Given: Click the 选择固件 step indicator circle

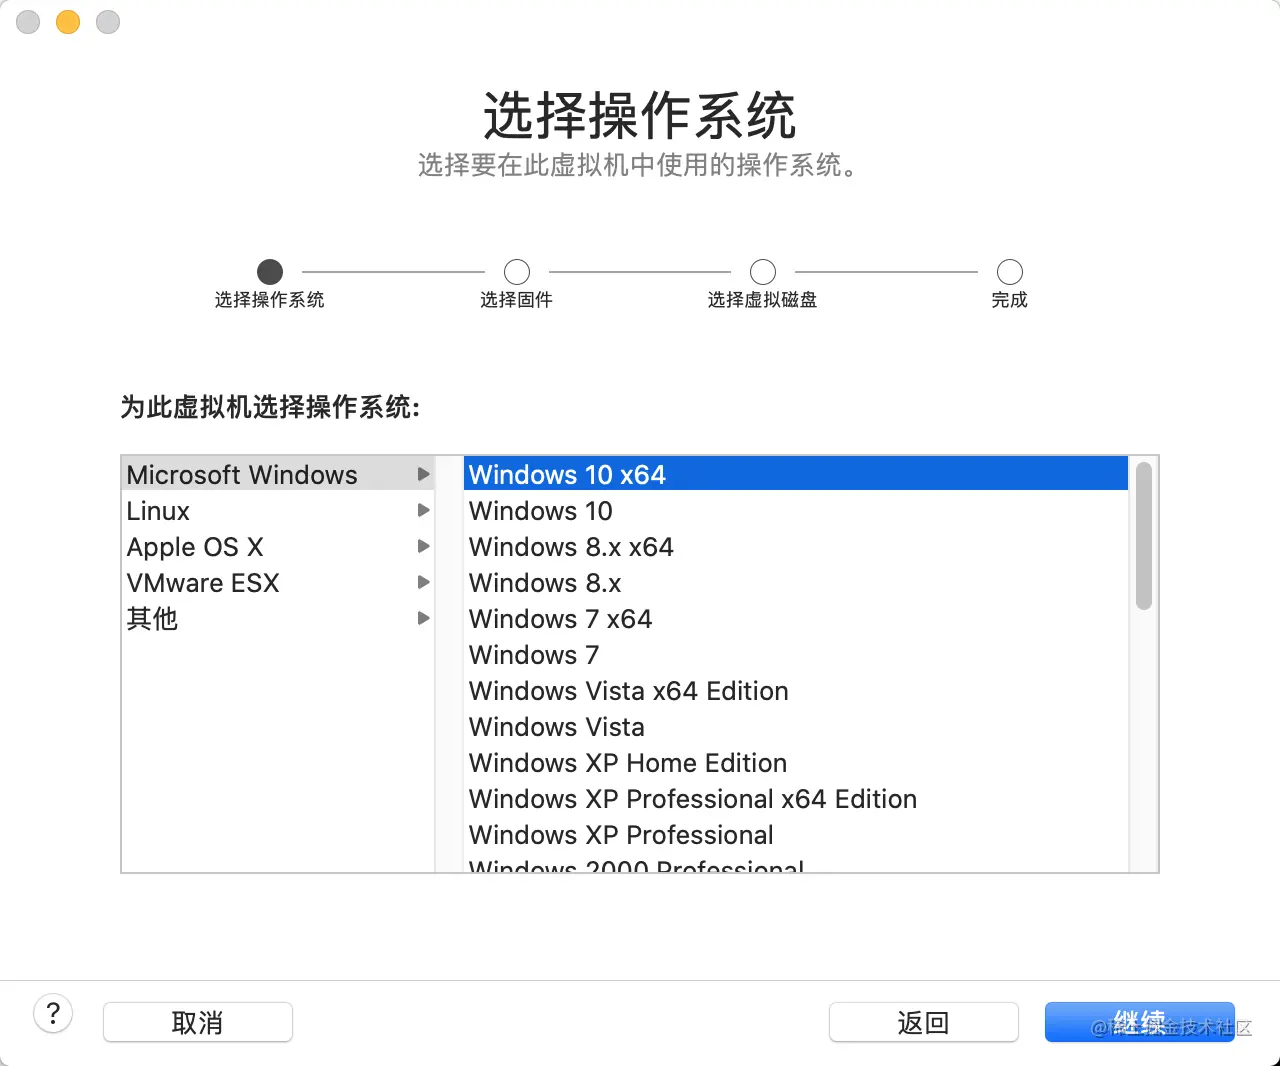Looking at the screenshot, I should [517, 271].
